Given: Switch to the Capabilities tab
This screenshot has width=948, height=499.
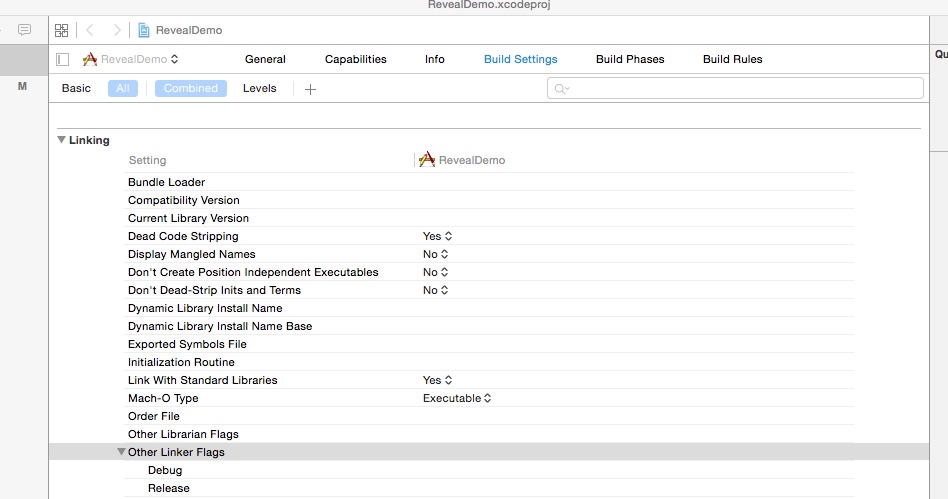Looking at the screenshot, I should click(x=356, y=59).
